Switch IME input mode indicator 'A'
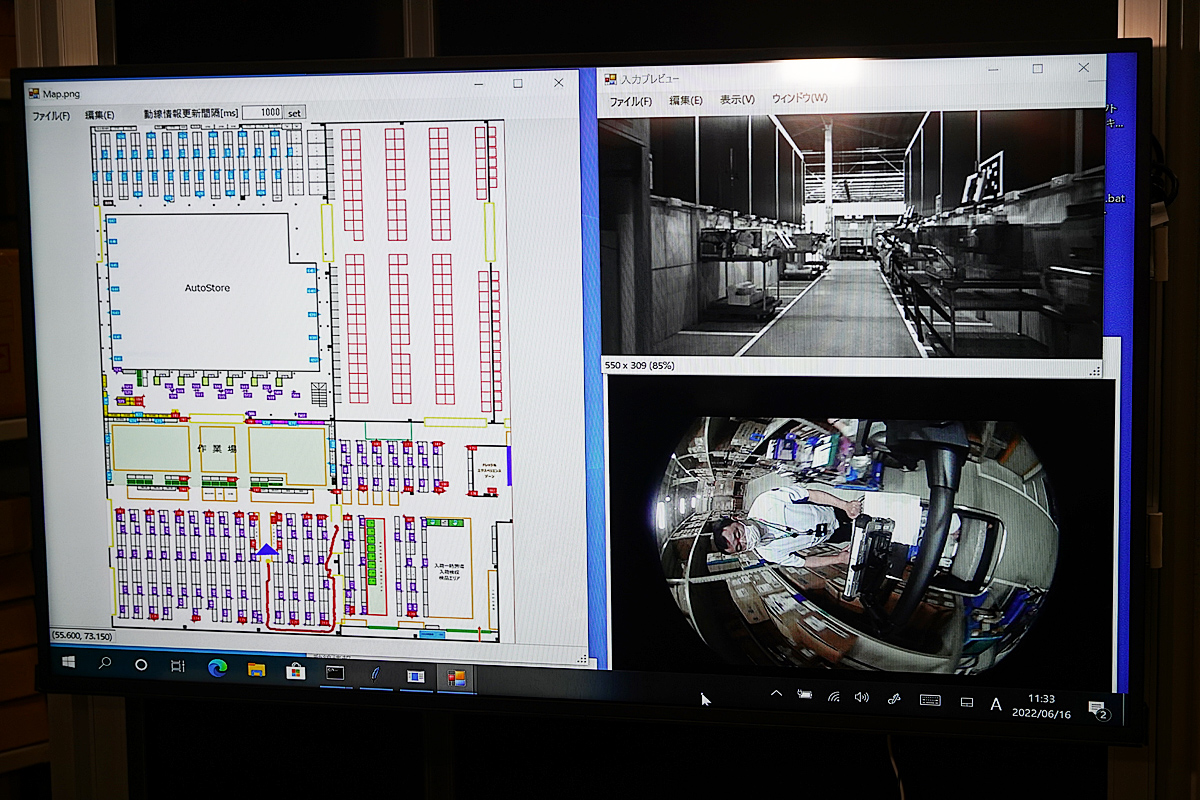Viewport: 1200px width, 800px height. coord(996,705)
